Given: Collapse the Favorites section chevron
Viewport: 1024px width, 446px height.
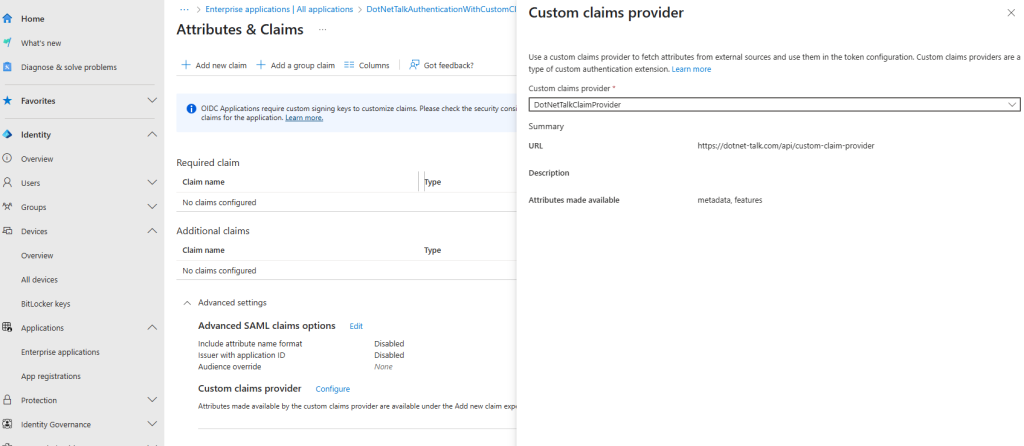Looking at the screenshot, I should pos(152,101).
